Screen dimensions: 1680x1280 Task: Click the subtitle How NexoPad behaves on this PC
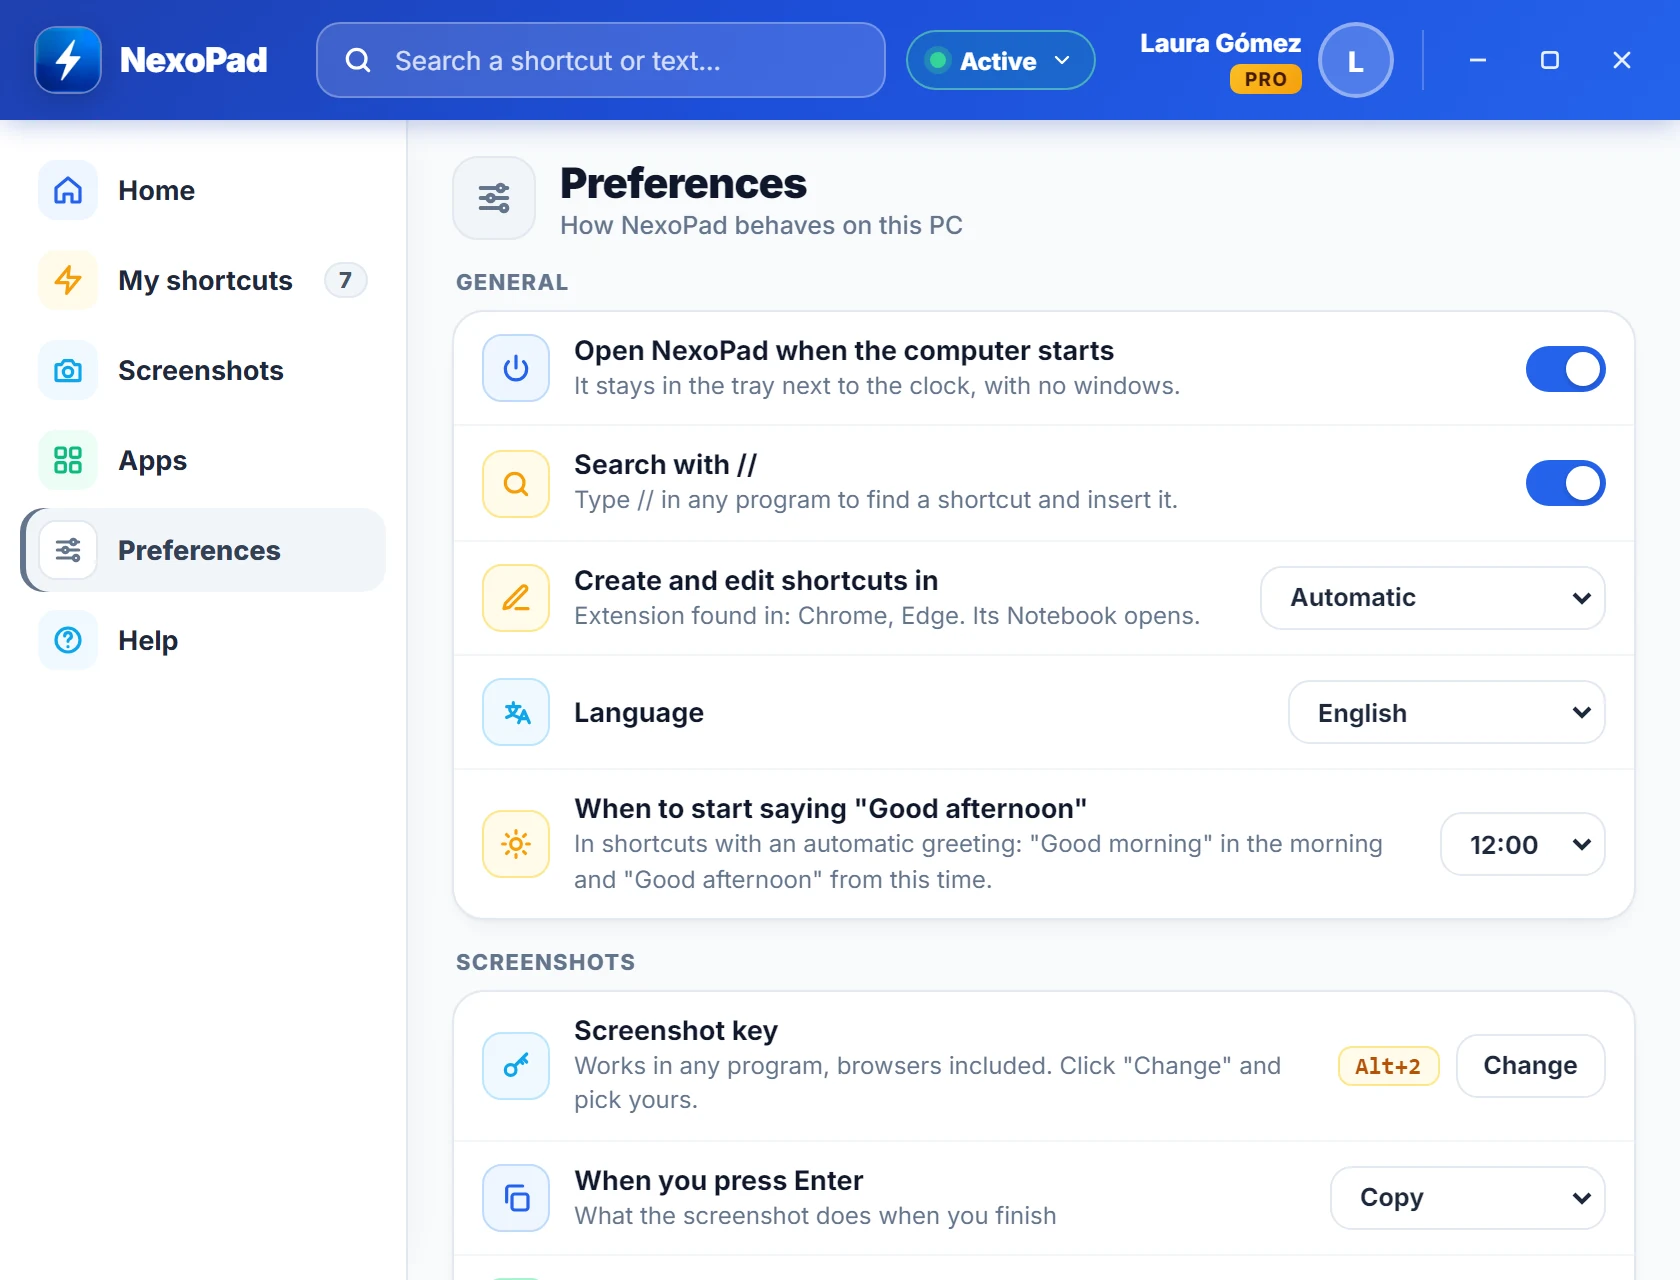pos(761,225)
